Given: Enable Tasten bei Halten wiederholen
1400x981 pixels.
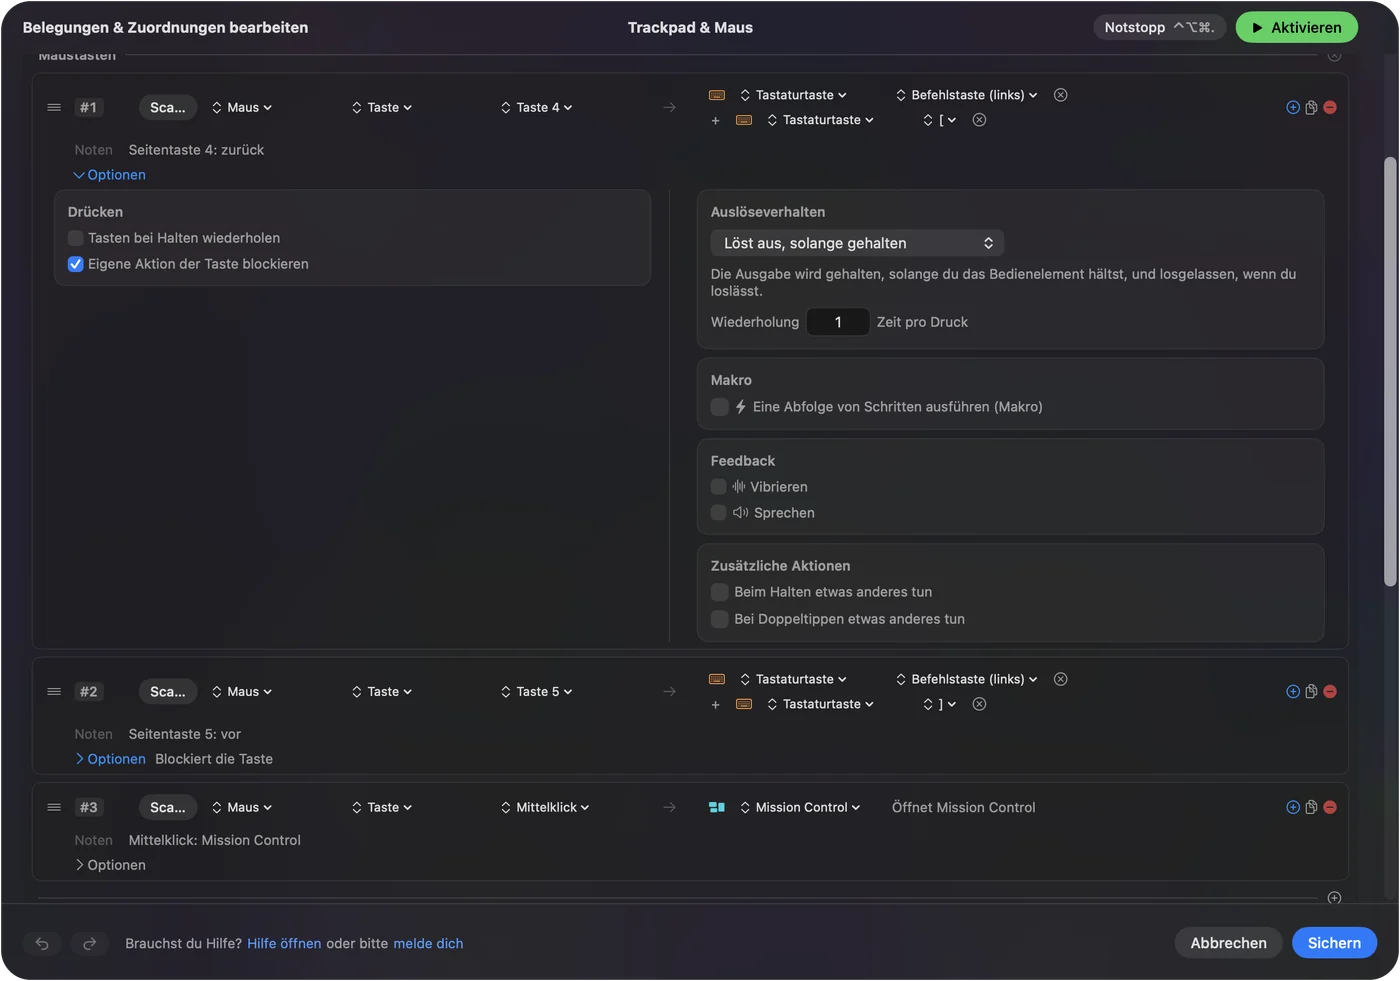Looking at the screenshot, I should [x=75, y=238].
